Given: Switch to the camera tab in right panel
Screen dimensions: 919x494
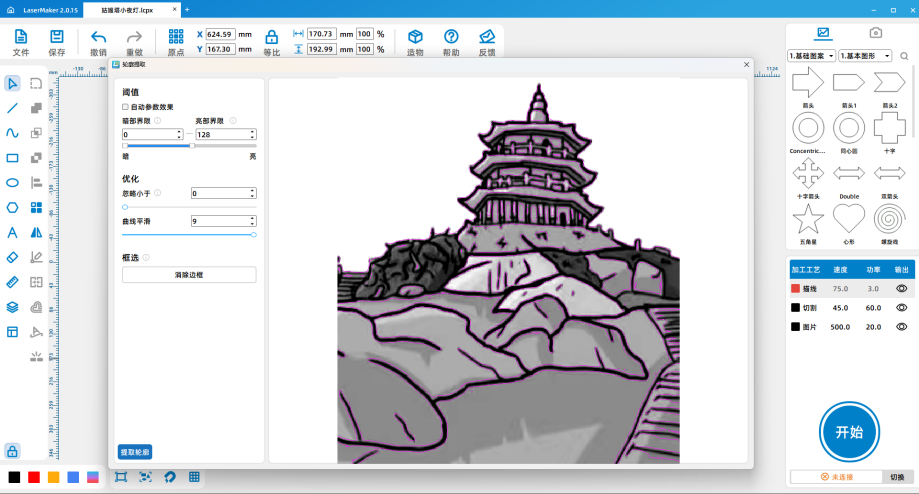Looking at the screenshot, I should tap(875, 33).
